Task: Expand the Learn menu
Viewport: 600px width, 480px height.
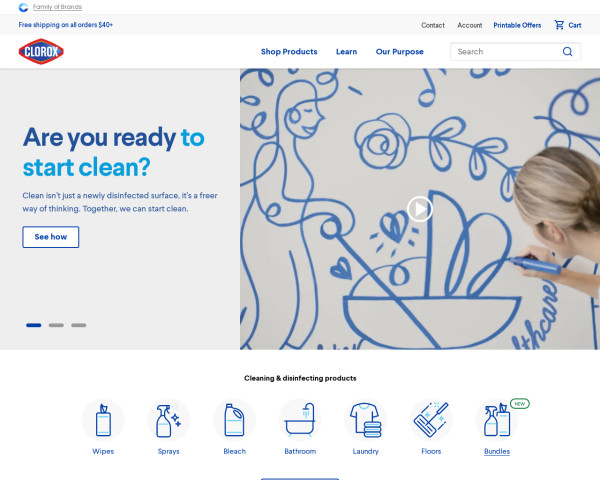Action: (346, 52)
